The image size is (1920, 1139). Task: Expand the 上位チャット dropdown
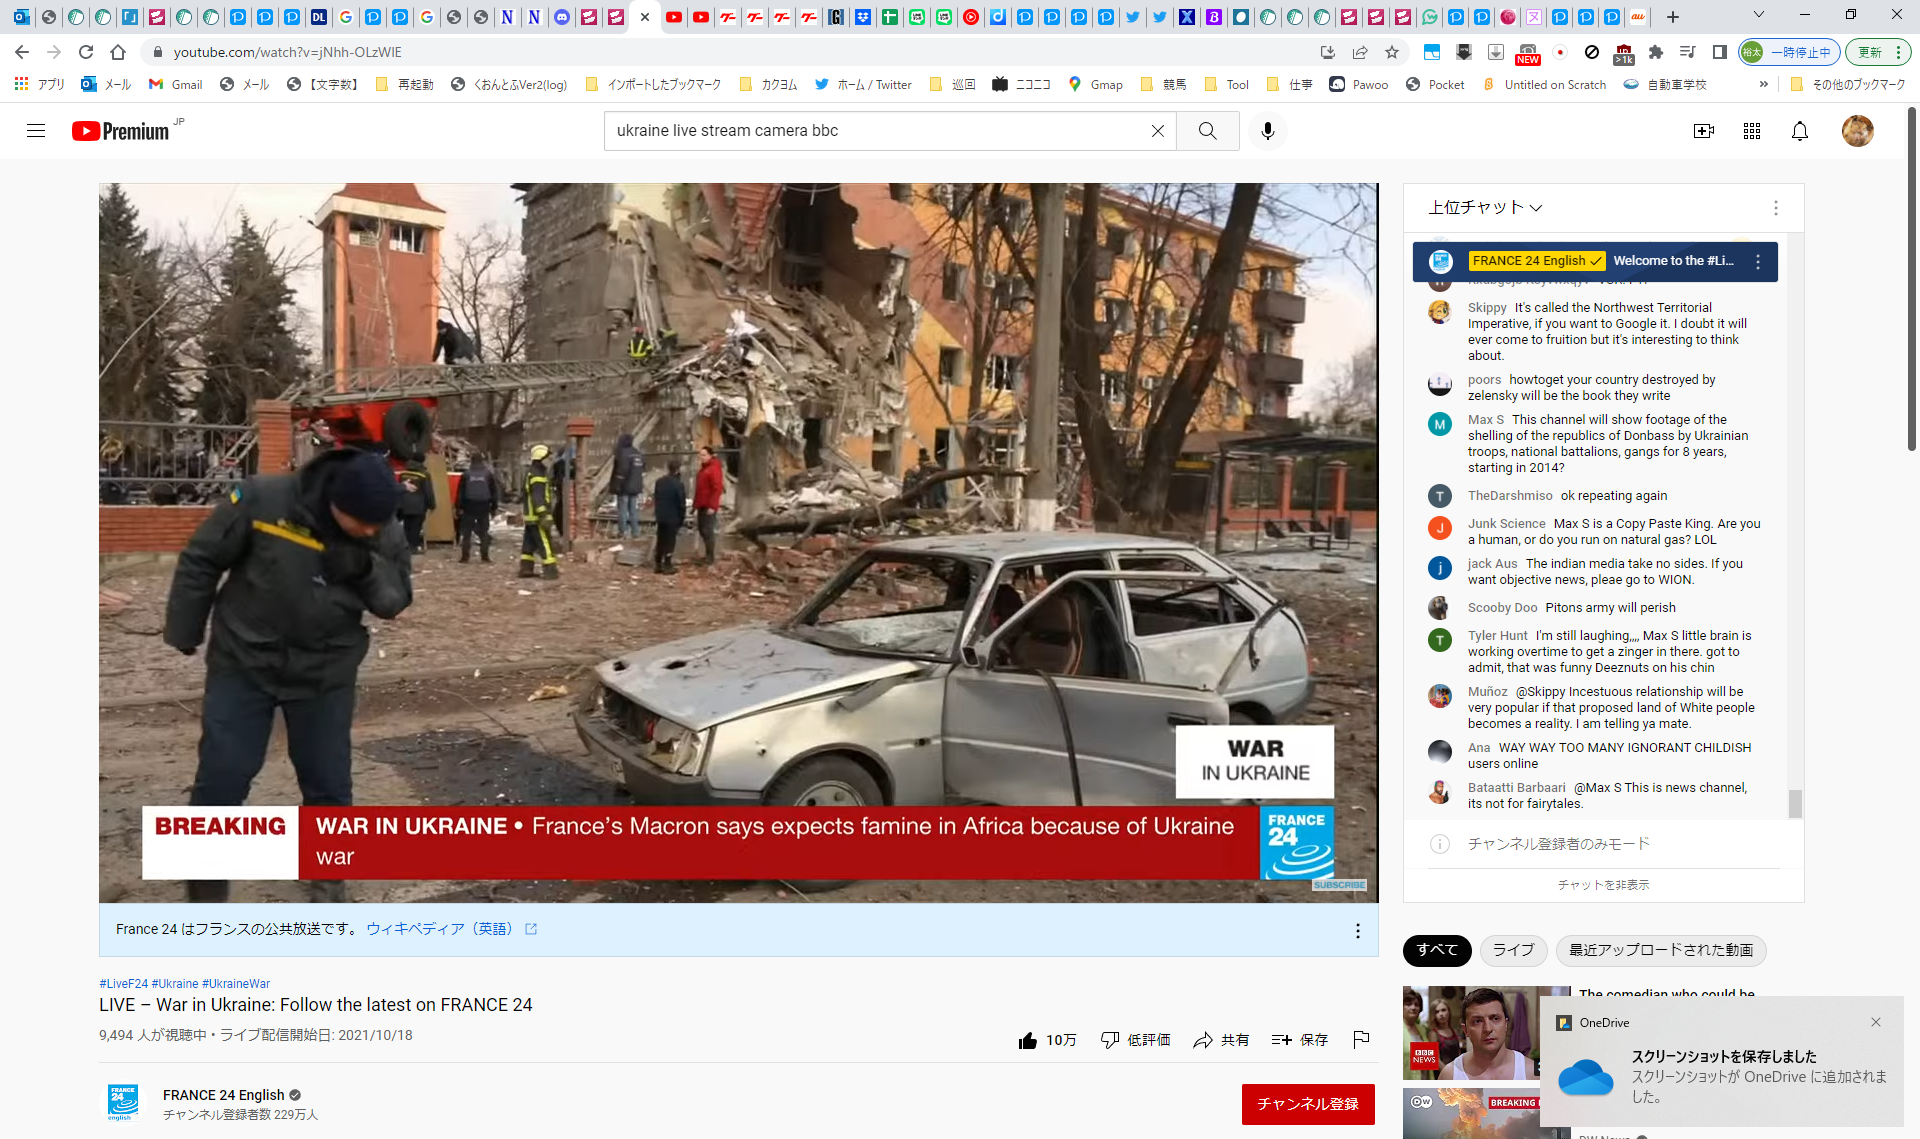[x=1485, y=207]
